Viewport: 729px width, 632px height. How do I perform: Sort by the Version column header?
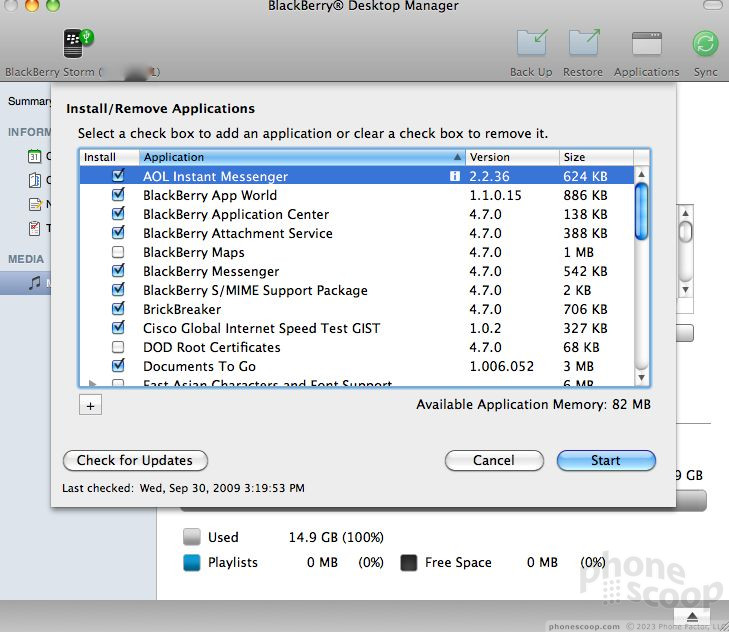click(x=512, y=157)
